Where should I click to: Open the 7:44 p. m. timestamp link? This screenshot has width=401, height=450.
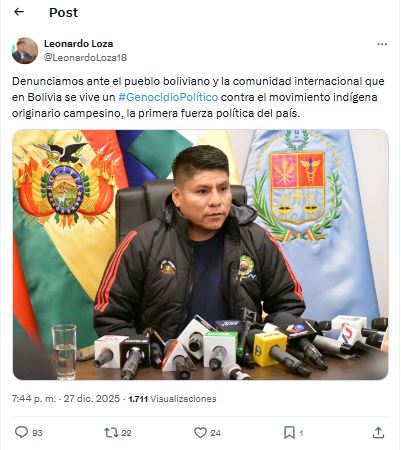pos(34,399)
